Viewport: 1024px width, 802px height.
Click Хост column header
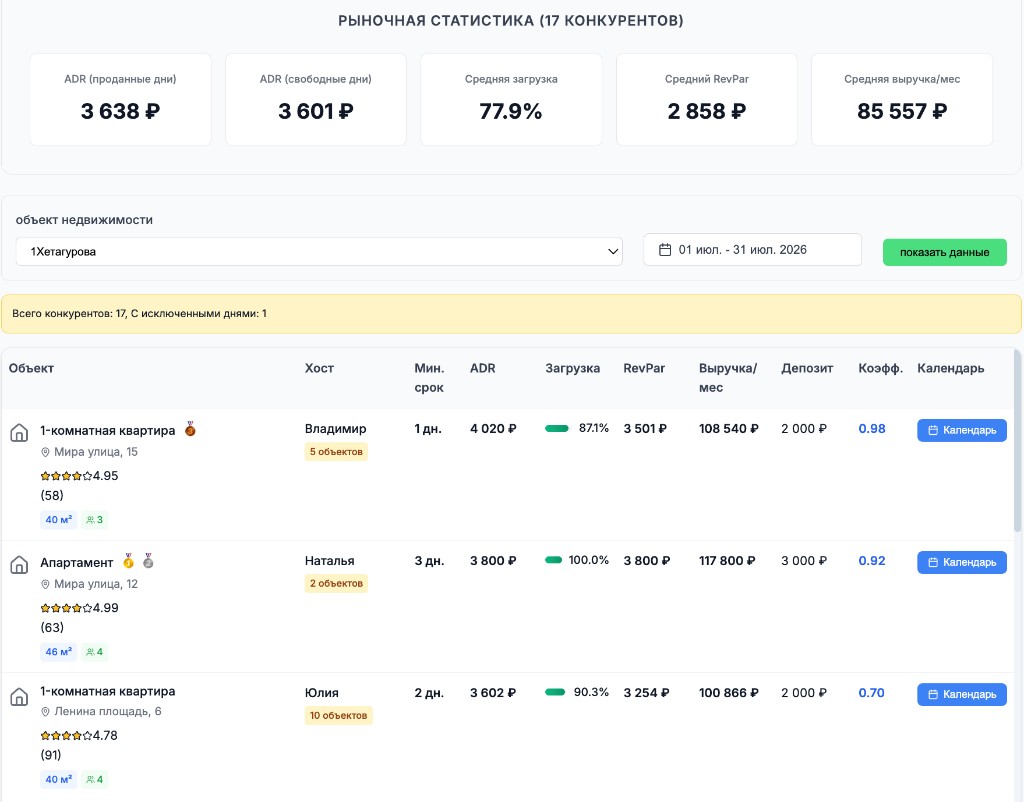click(319, 368)
